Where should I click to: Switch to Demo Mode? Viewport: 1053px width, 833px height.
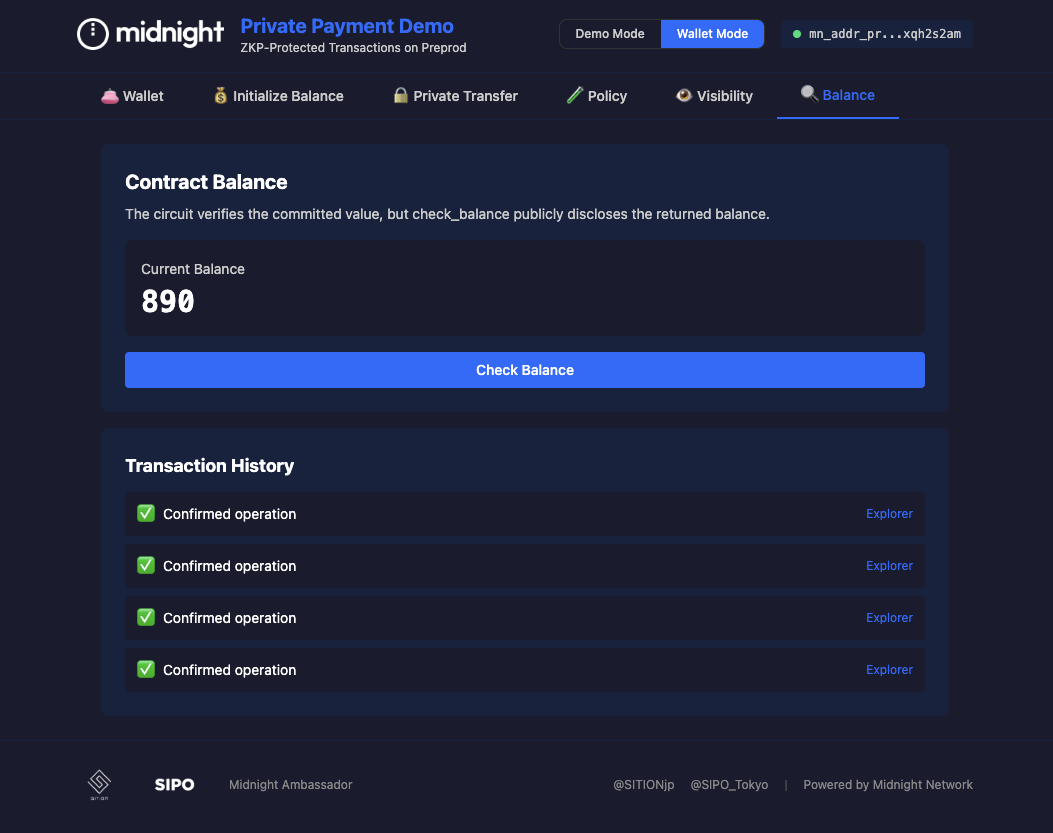(x=610, y=34)
